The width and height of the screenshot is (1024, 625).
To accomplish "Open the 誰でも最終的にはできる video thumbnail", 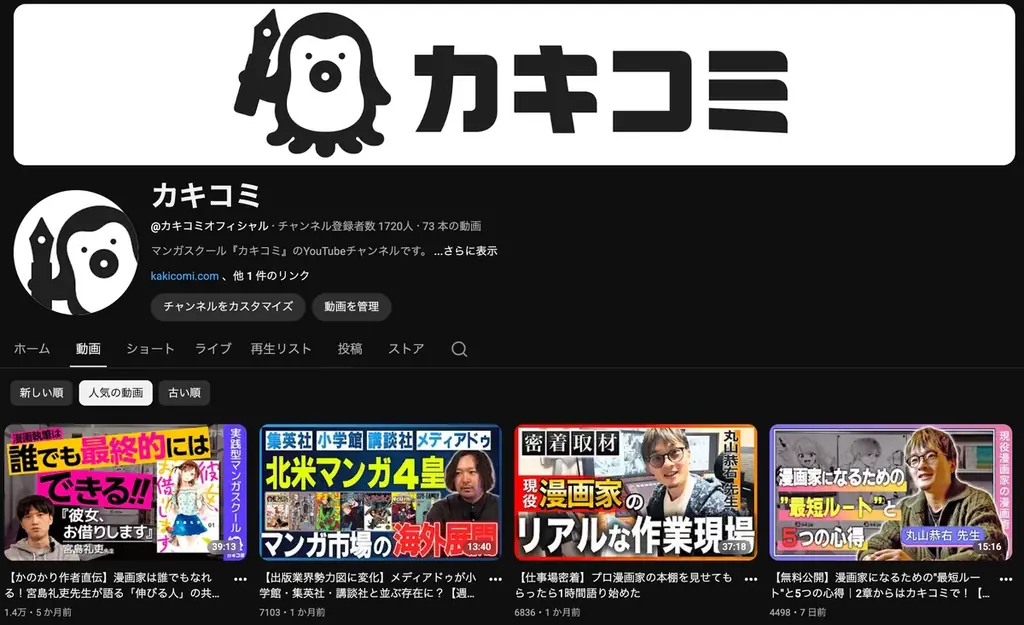I will (x=125, y=492).
